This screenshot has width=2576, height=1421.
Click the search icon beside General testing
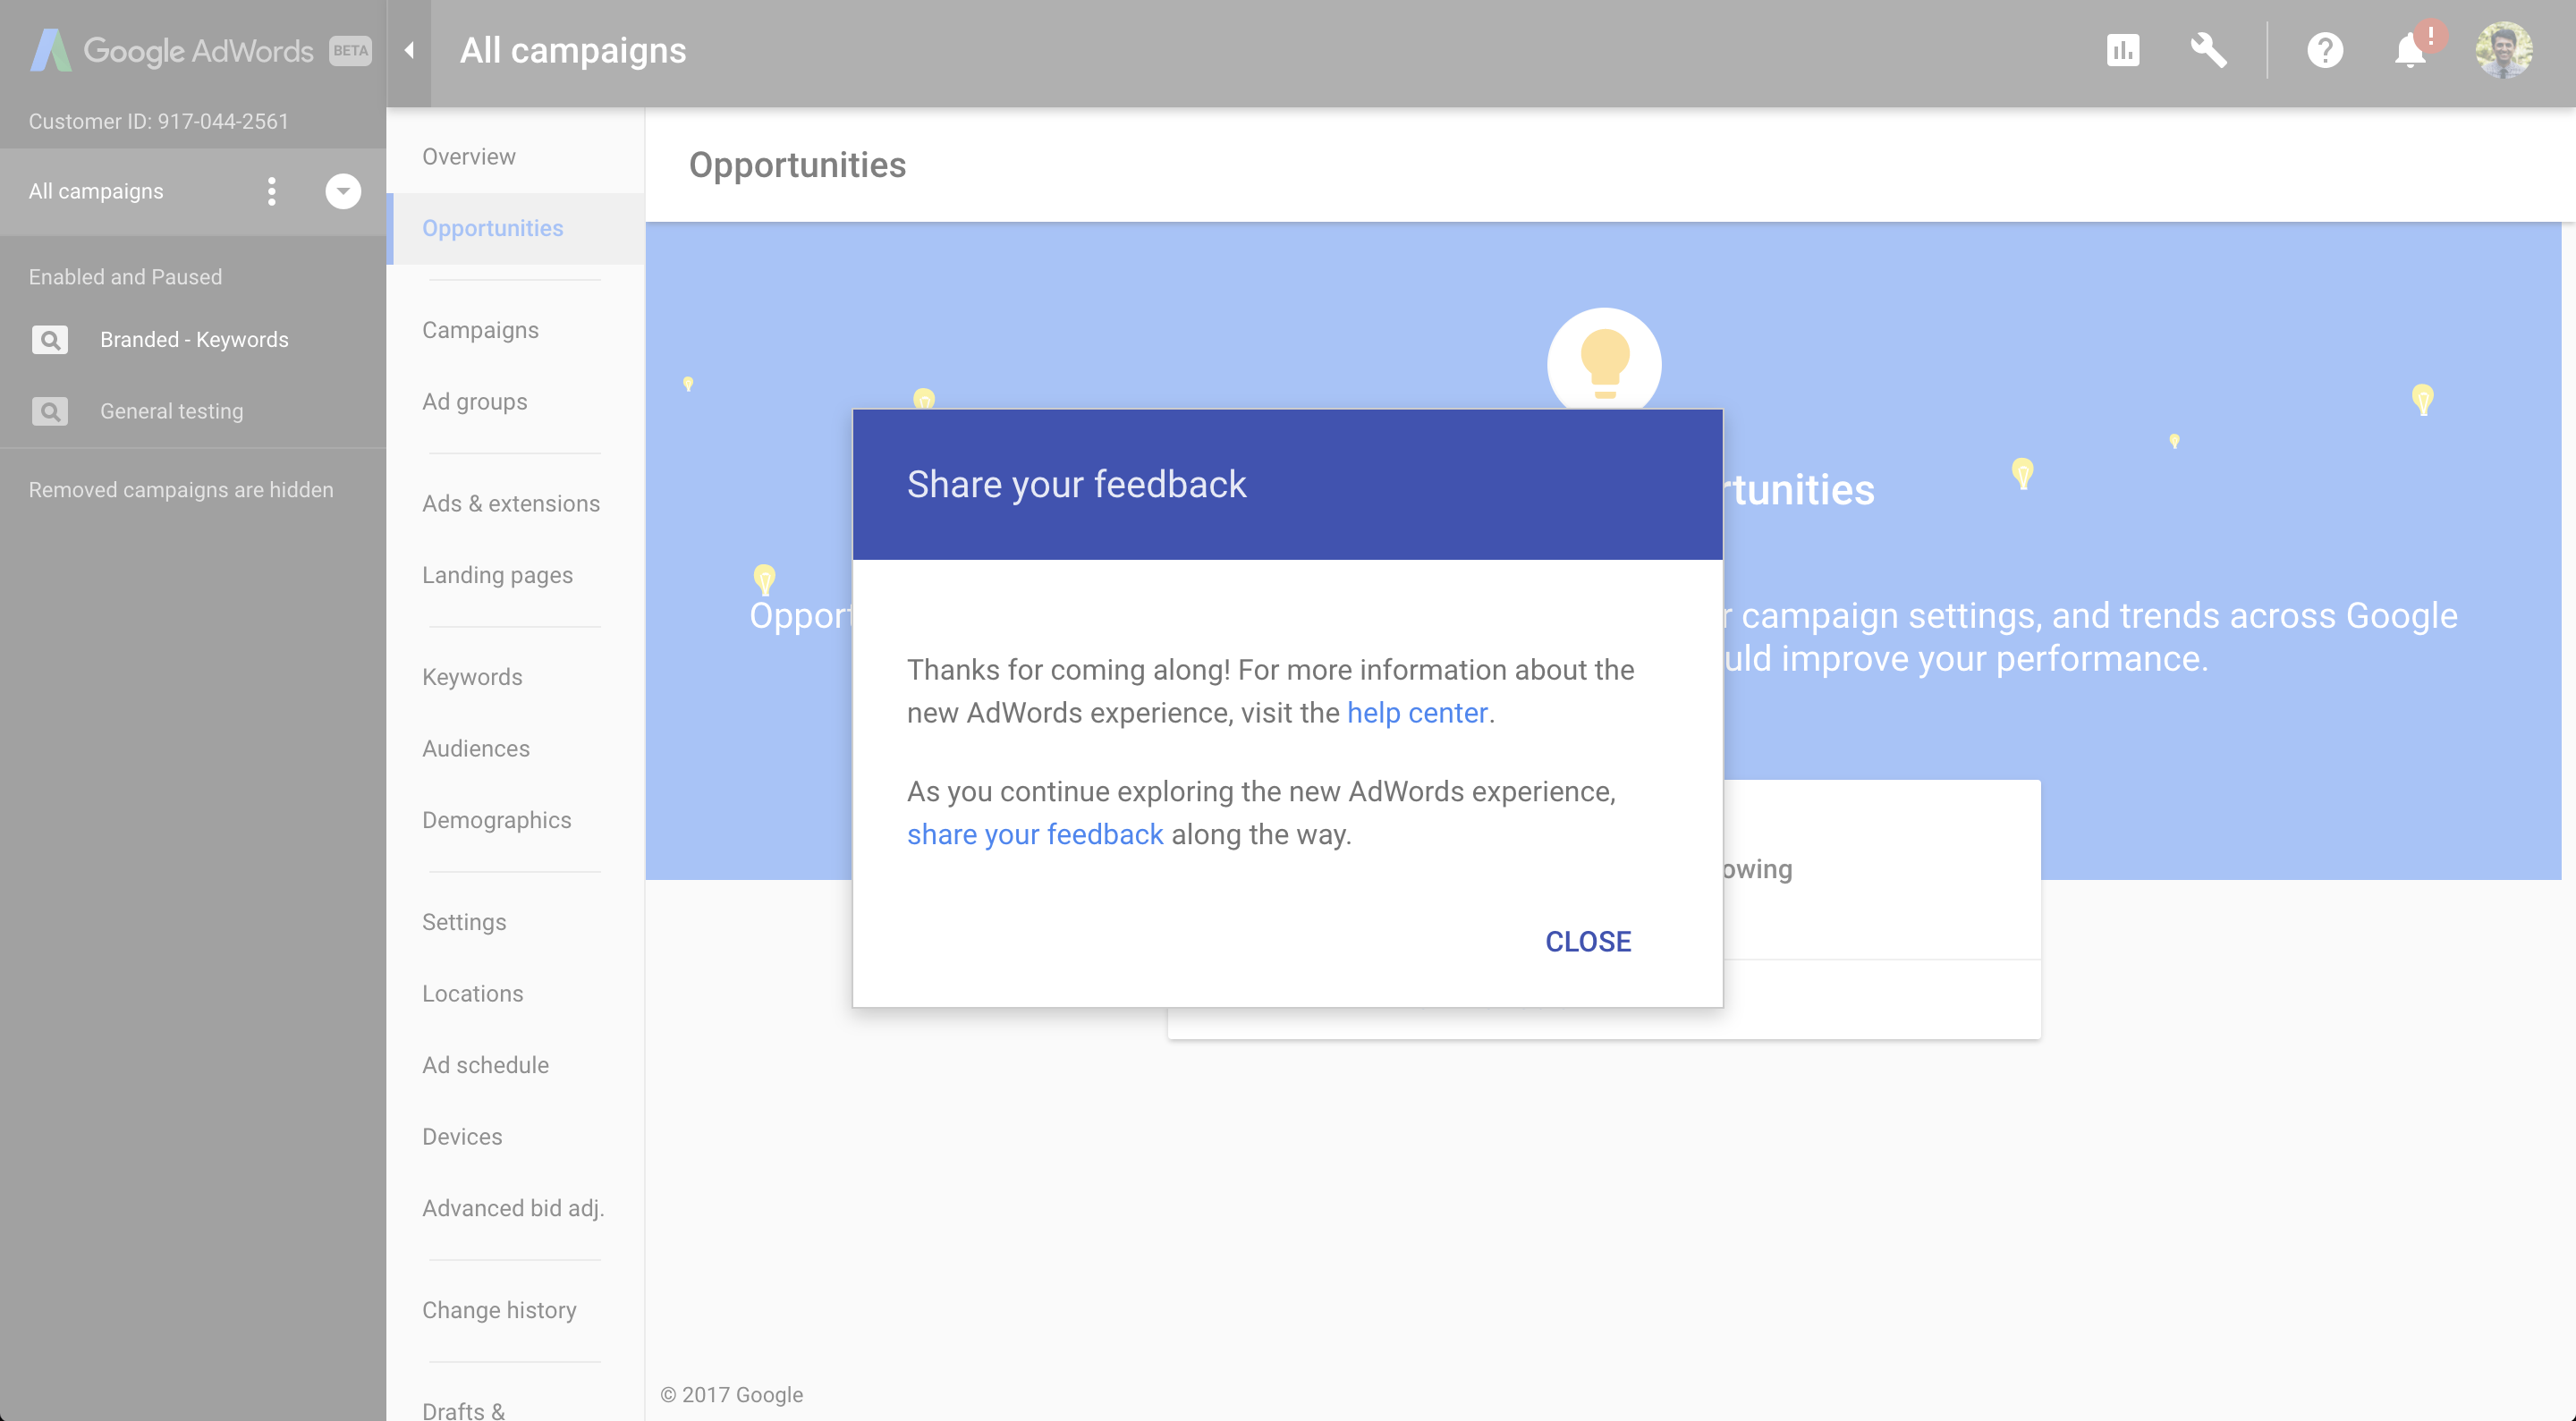coord(50,411)
